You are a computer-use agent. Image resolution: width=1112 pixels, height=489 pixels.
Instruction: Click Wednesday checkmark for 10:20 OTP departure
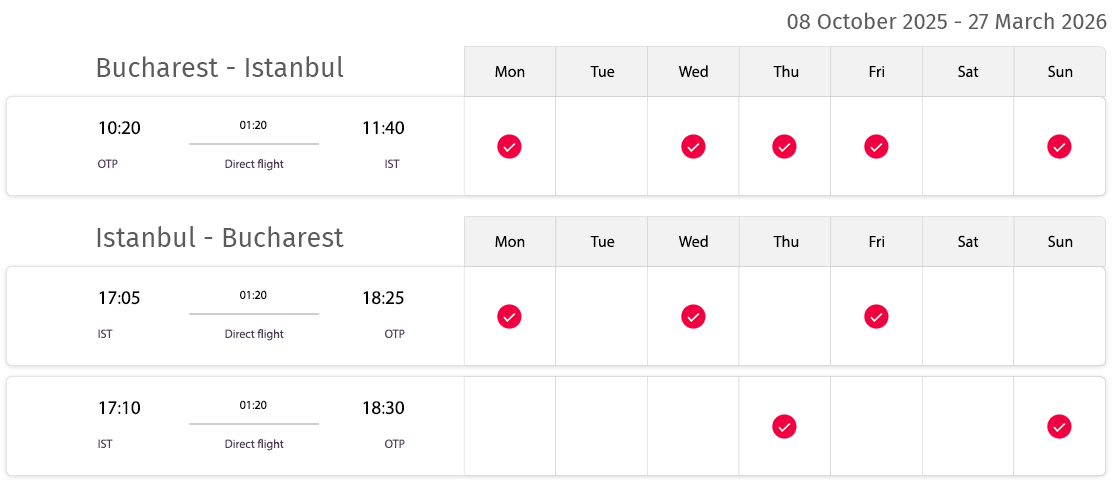pos(693,147)
